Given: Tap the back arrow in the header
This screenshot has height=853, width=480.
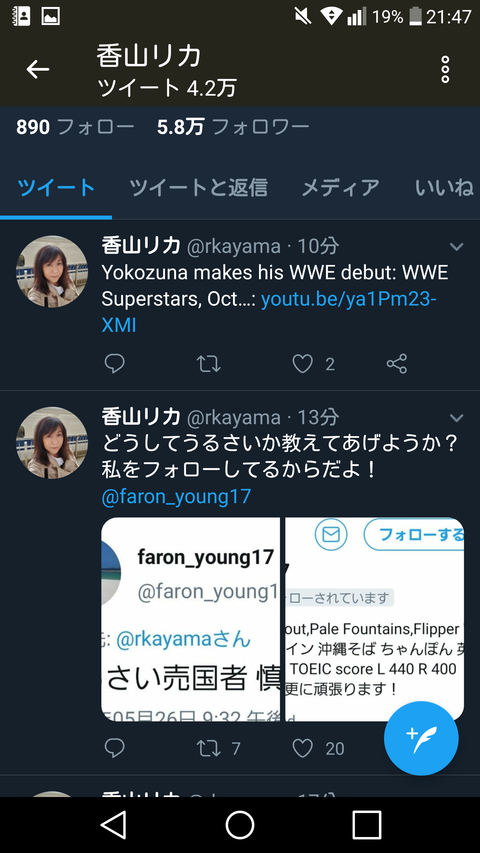Looking at the screenshot, I should click(x=38, y=70).
